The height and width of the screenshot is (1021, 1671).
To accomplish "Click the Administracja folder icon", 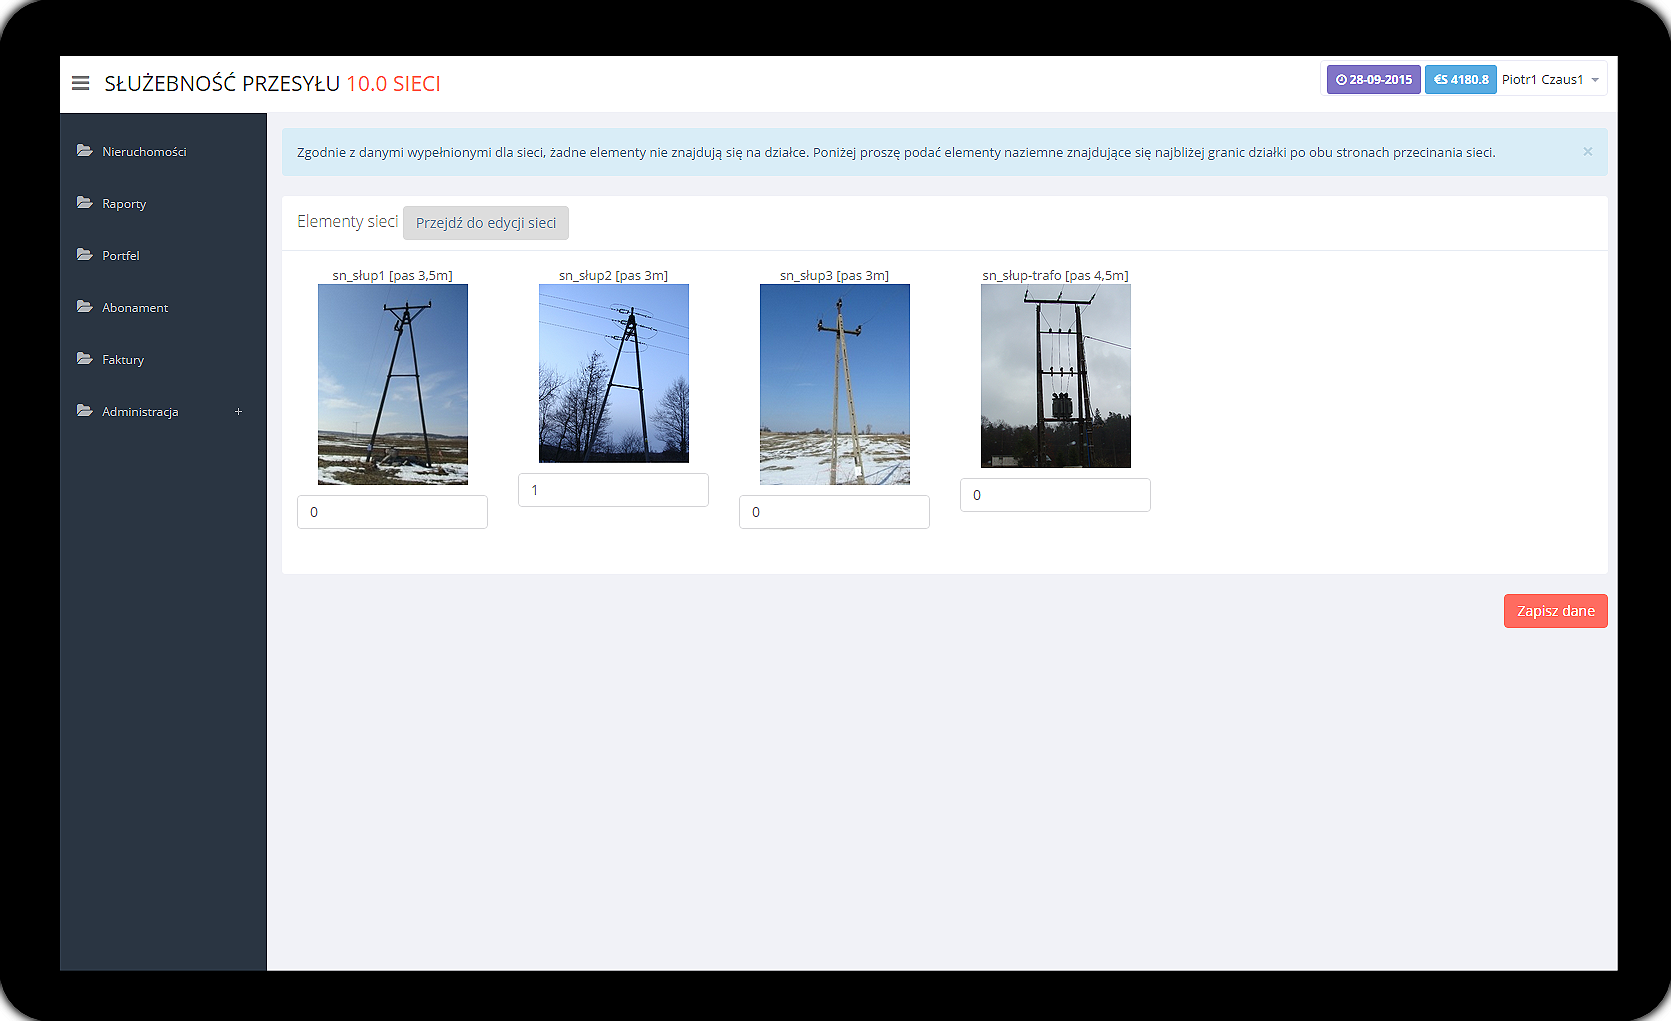I will 85,411.
